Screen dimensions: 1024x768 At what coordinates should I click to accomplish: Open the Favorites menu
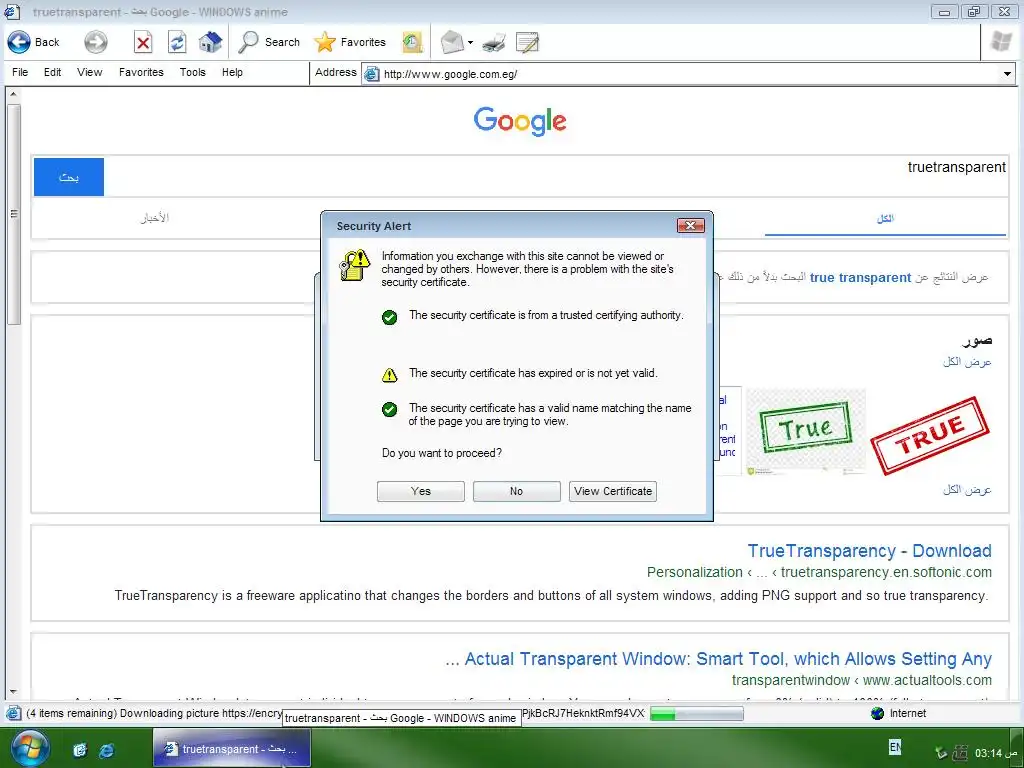[x=141, y=72]
